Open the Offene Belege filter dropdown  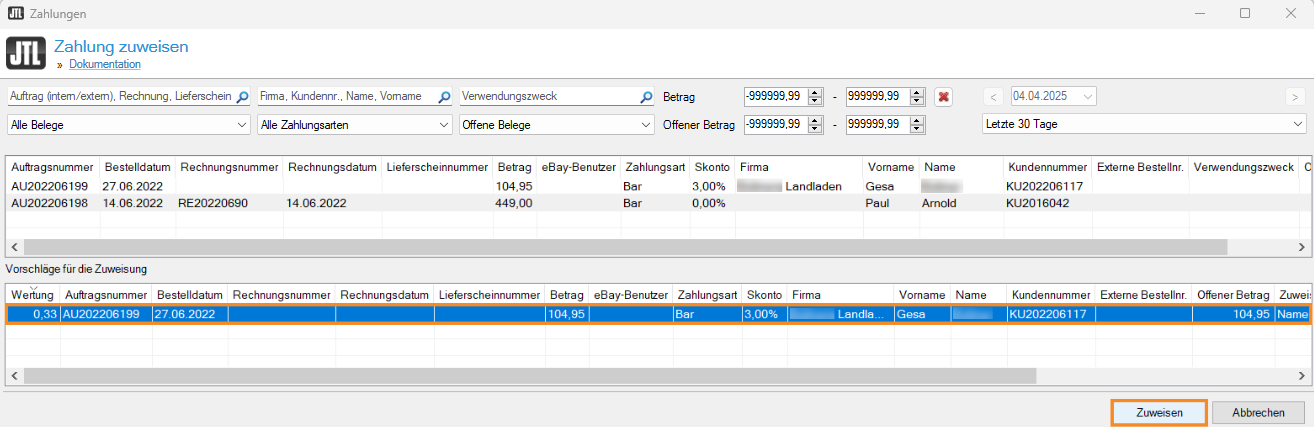[x=556, y=125]
